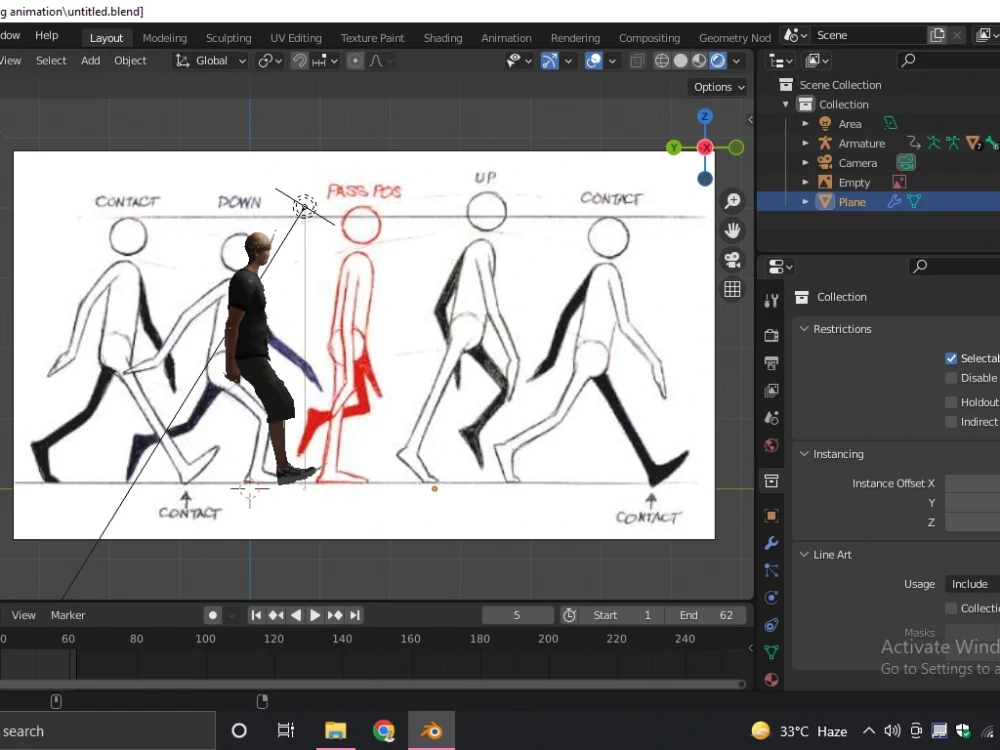The image size is (1000, 750).
Task: Open the Global transform orientation dropdown
Action: click(211, 61)
